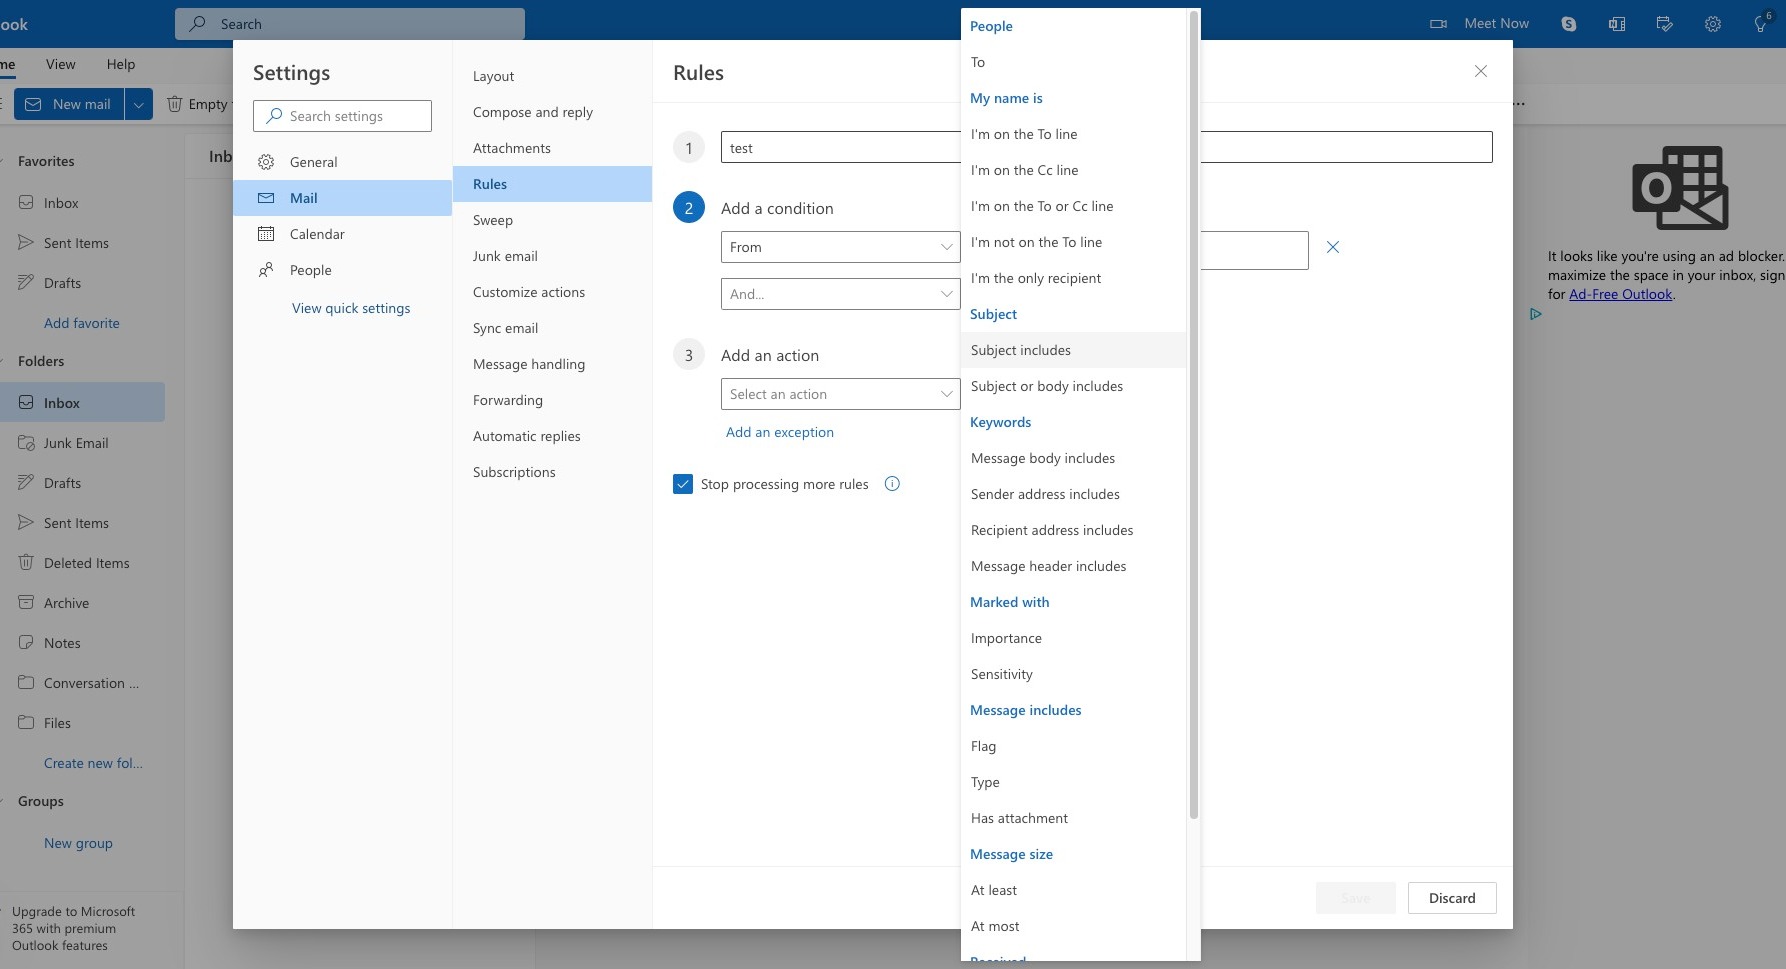1786x969 pixels.
Task: Select the Archive folder in sidebar
Action: coord(66,603)
